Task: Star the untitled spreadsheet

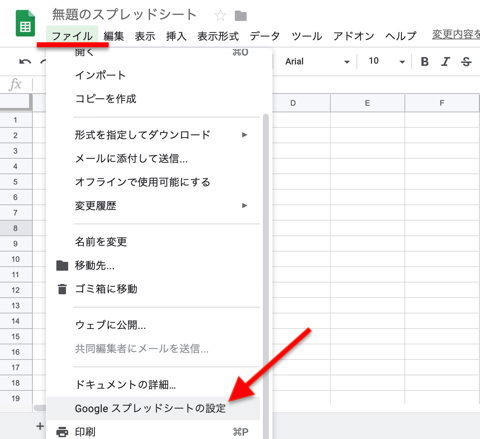Action: (x=220, y=15)
